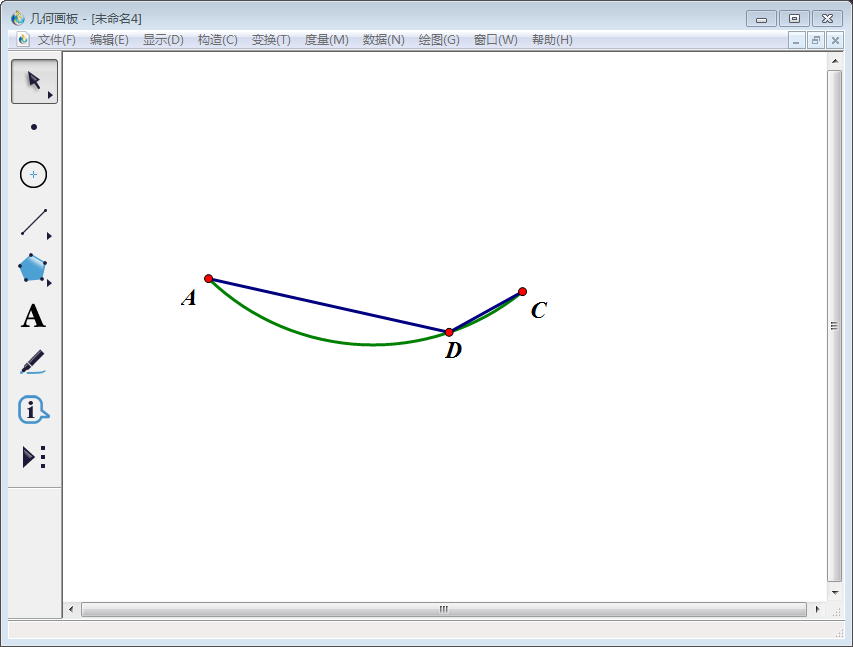Restore the document child window
Viewport: 853px width, 647px height.
tap(815, 40)
